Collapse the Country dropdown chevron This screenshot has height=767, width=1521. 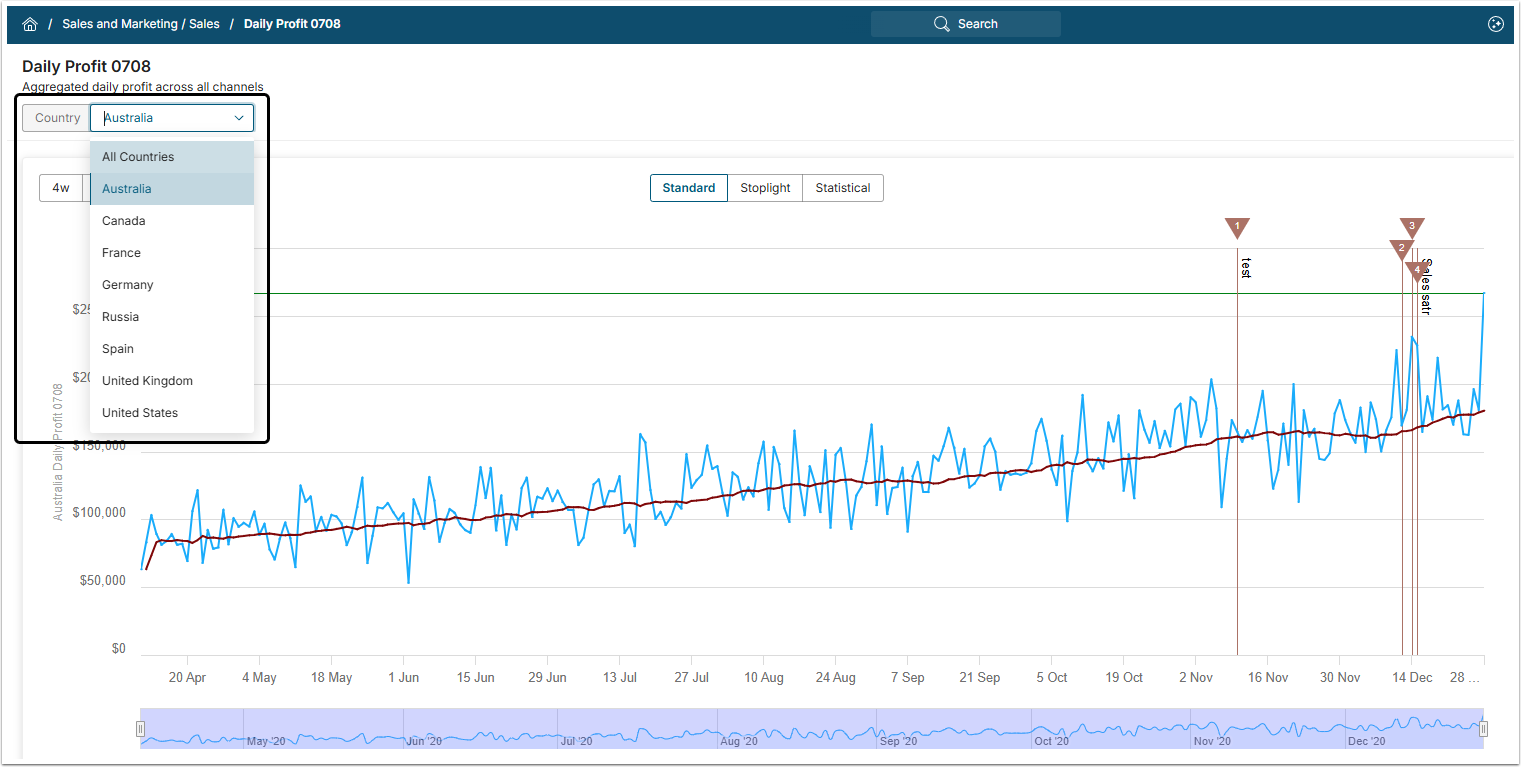pos(239,118)
